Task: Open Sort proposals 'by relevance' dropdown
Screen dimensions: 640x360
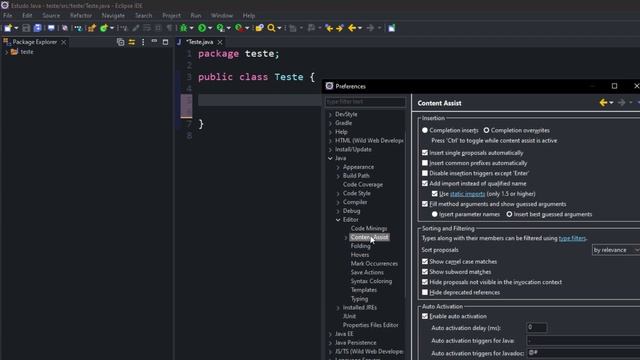Action: [x=616, y=250]
